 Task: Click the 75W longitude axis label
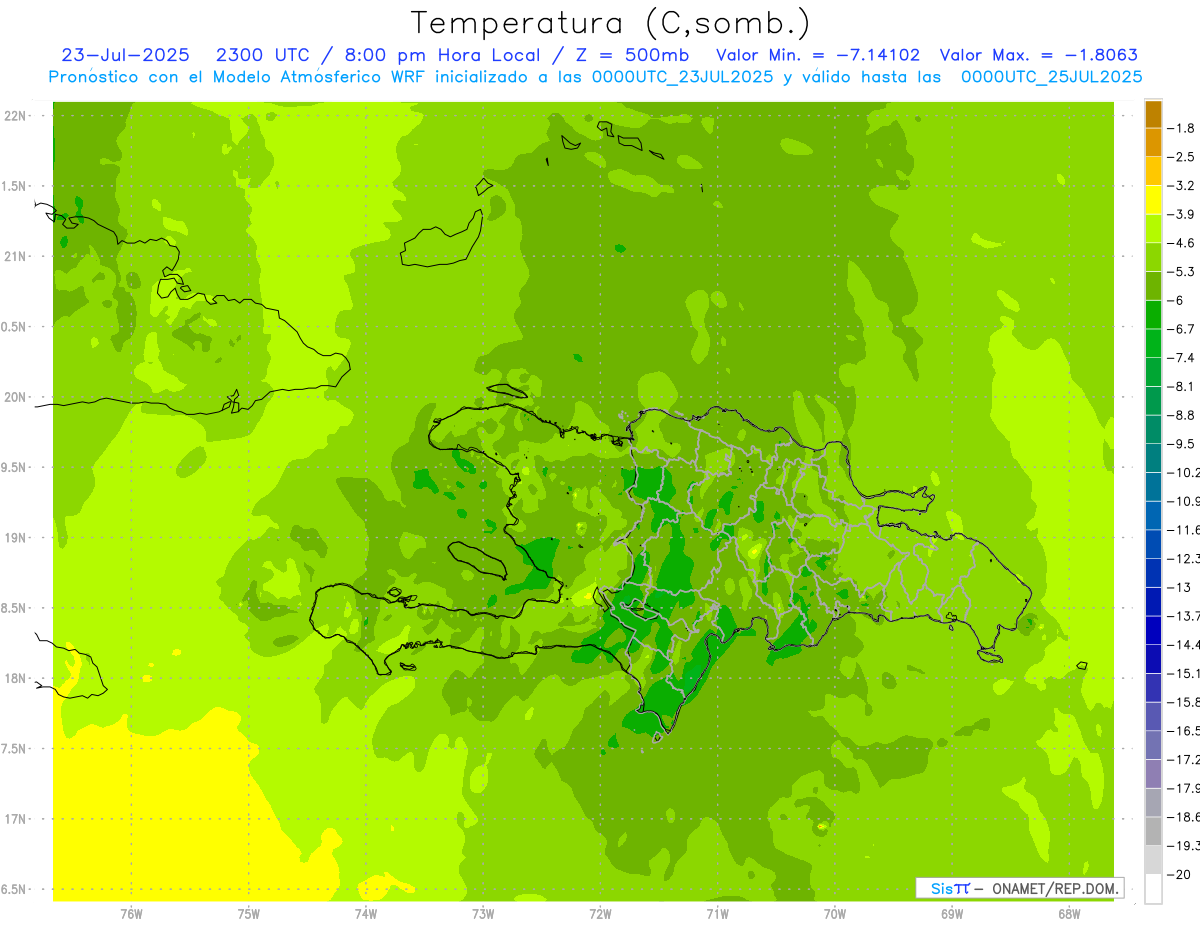249,914
